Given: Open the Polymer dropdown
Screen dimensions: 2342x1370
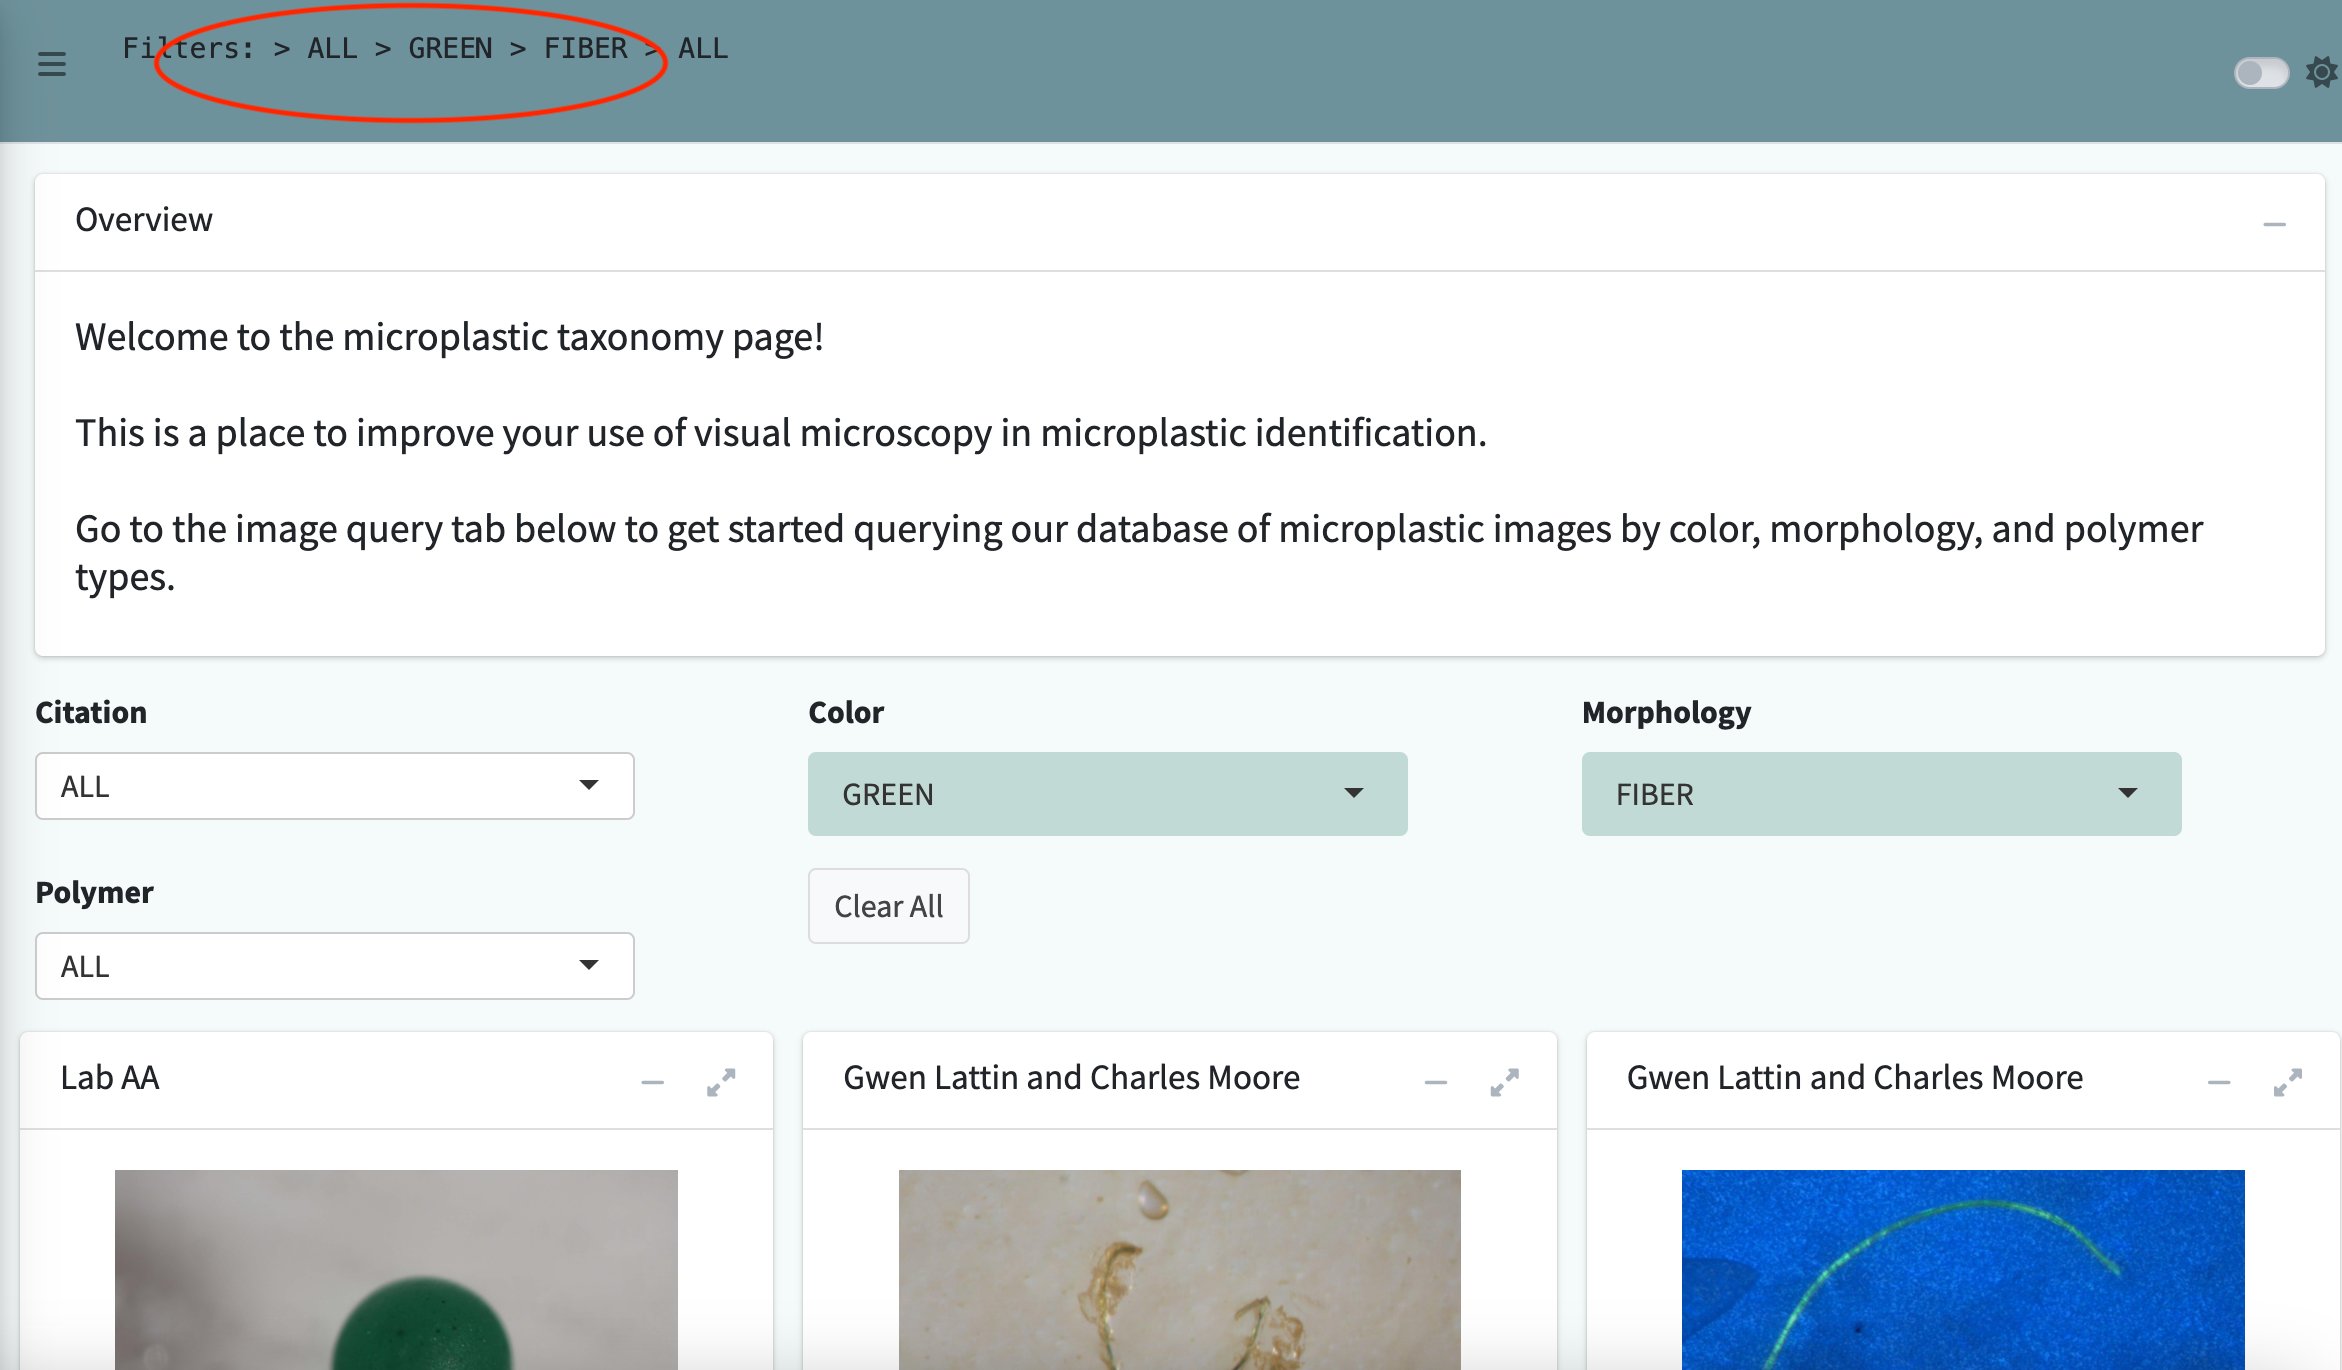Looking at the screenshot, I should click(x=335, y=966).
